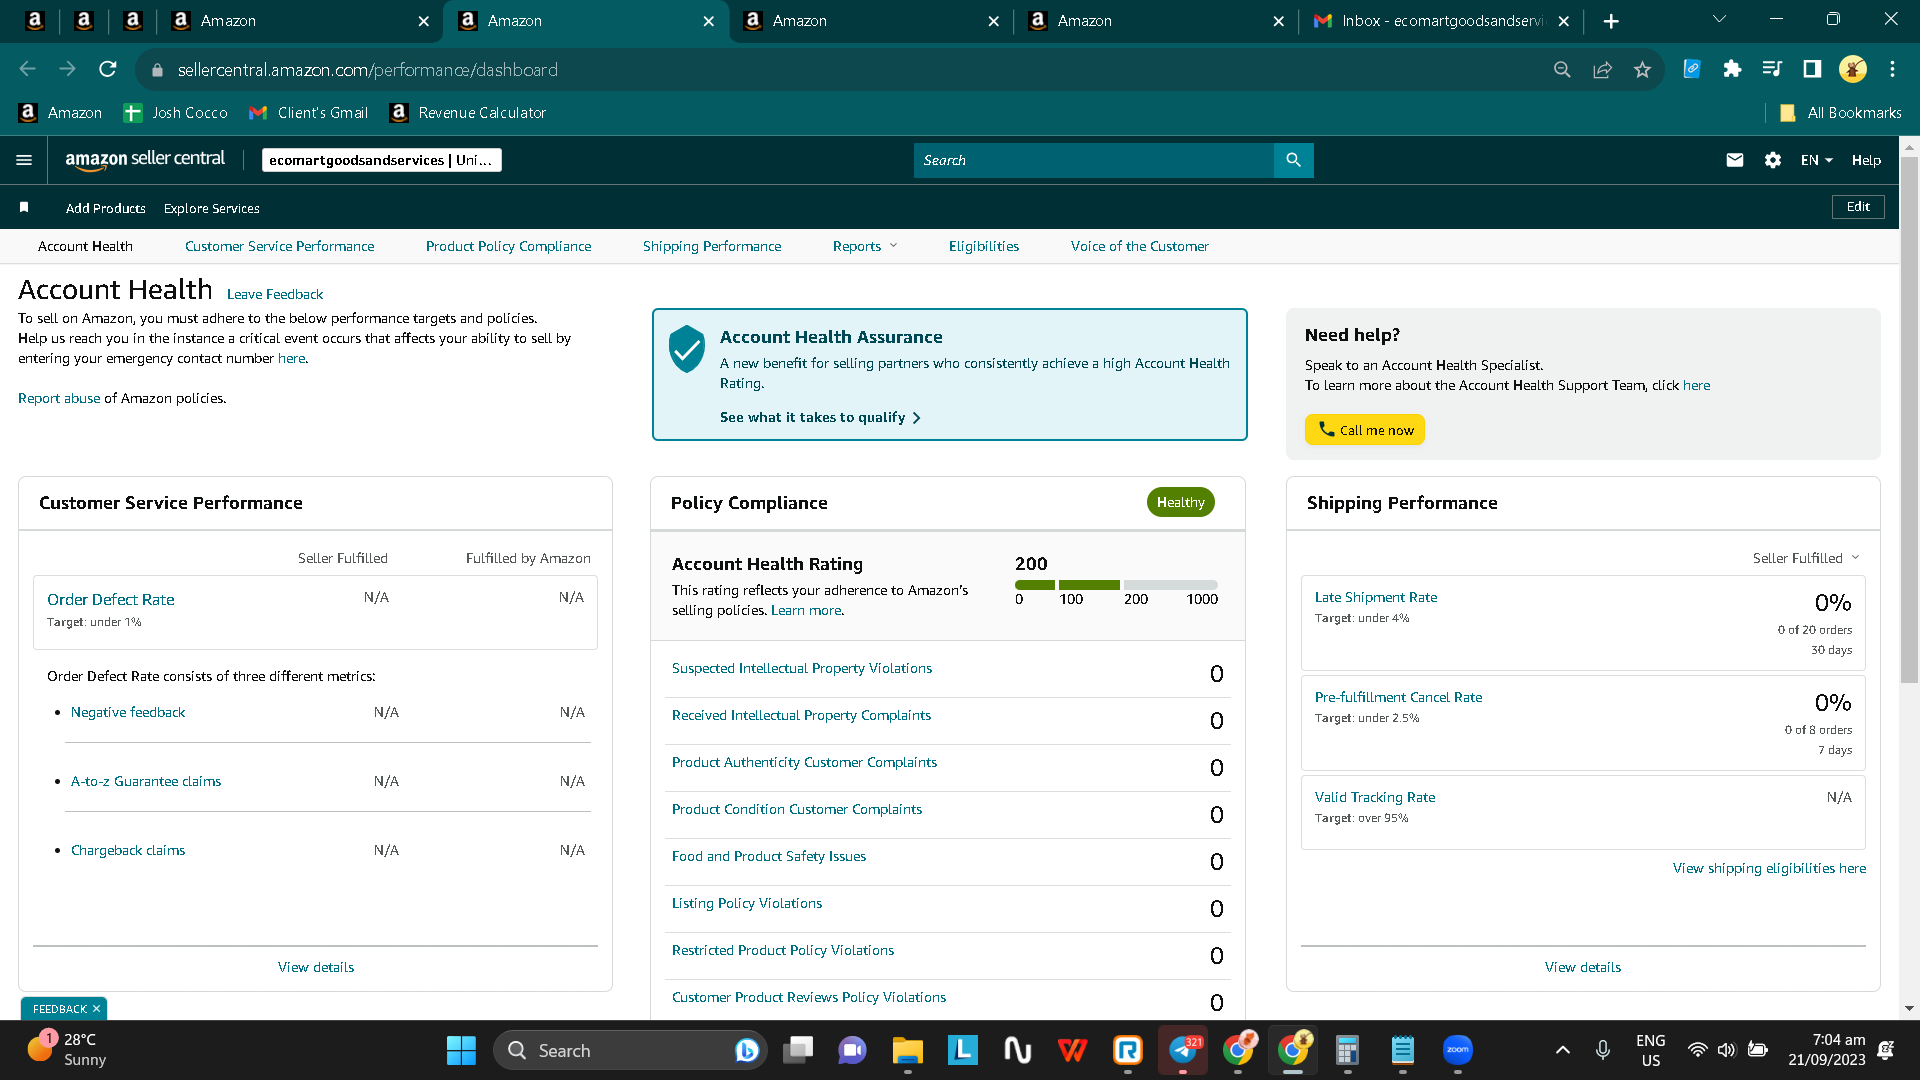Open the Late Shipment Rate link

tap(1376, 597)
